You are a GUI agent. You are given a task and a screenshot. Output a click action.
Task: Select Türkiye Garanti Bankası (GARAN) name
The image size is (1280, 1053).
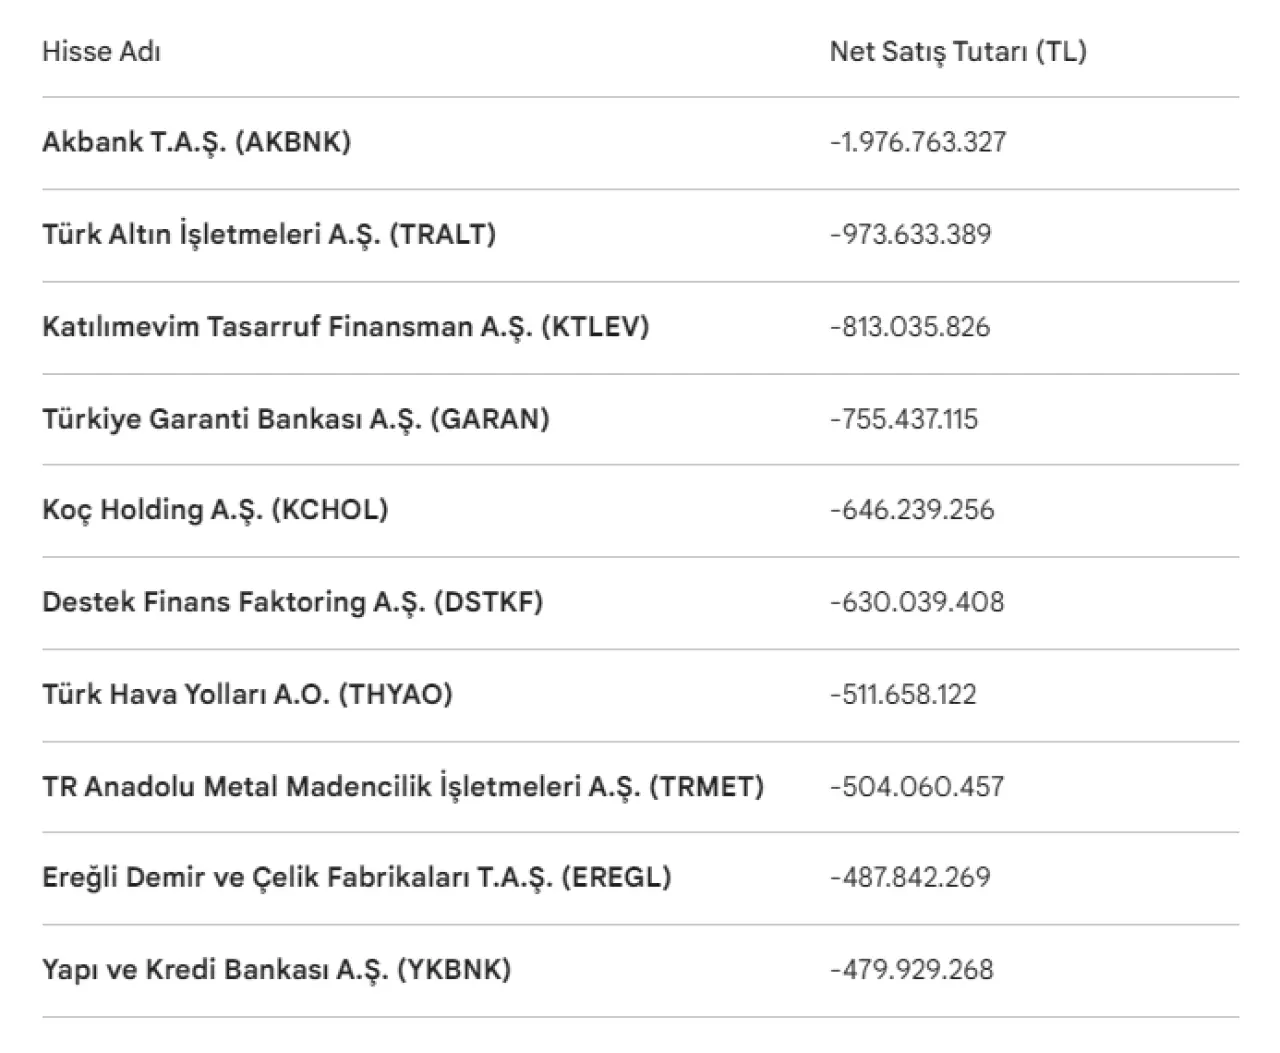coord(295,418)
